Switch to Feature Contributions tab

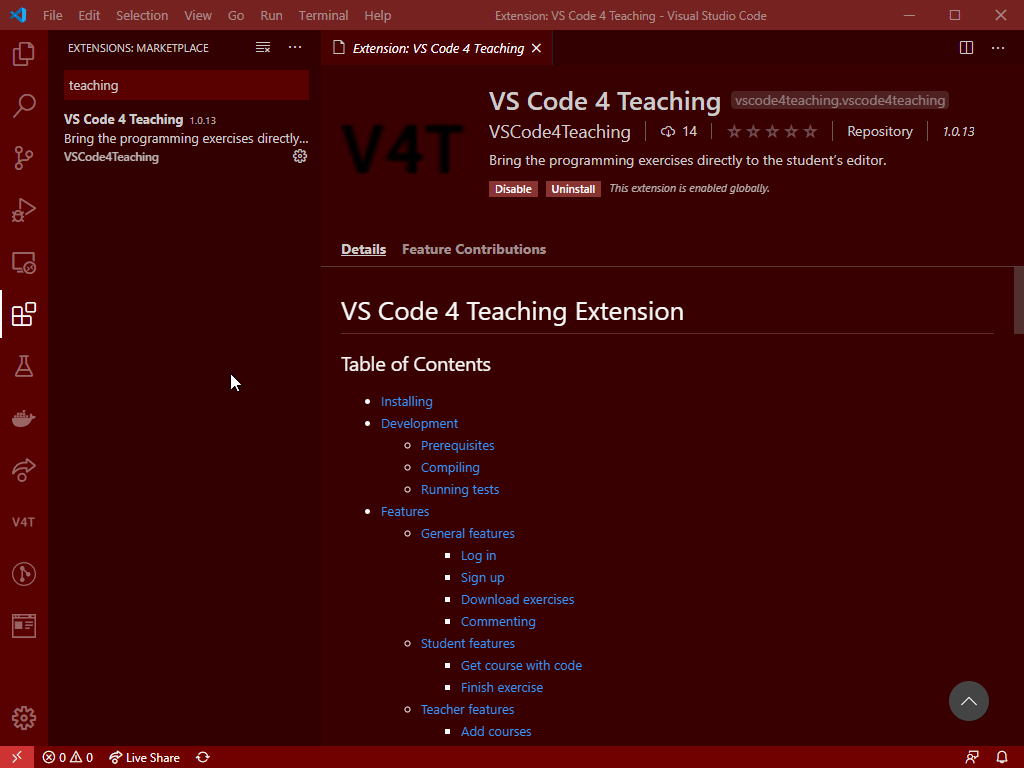[x=473, y=249]
